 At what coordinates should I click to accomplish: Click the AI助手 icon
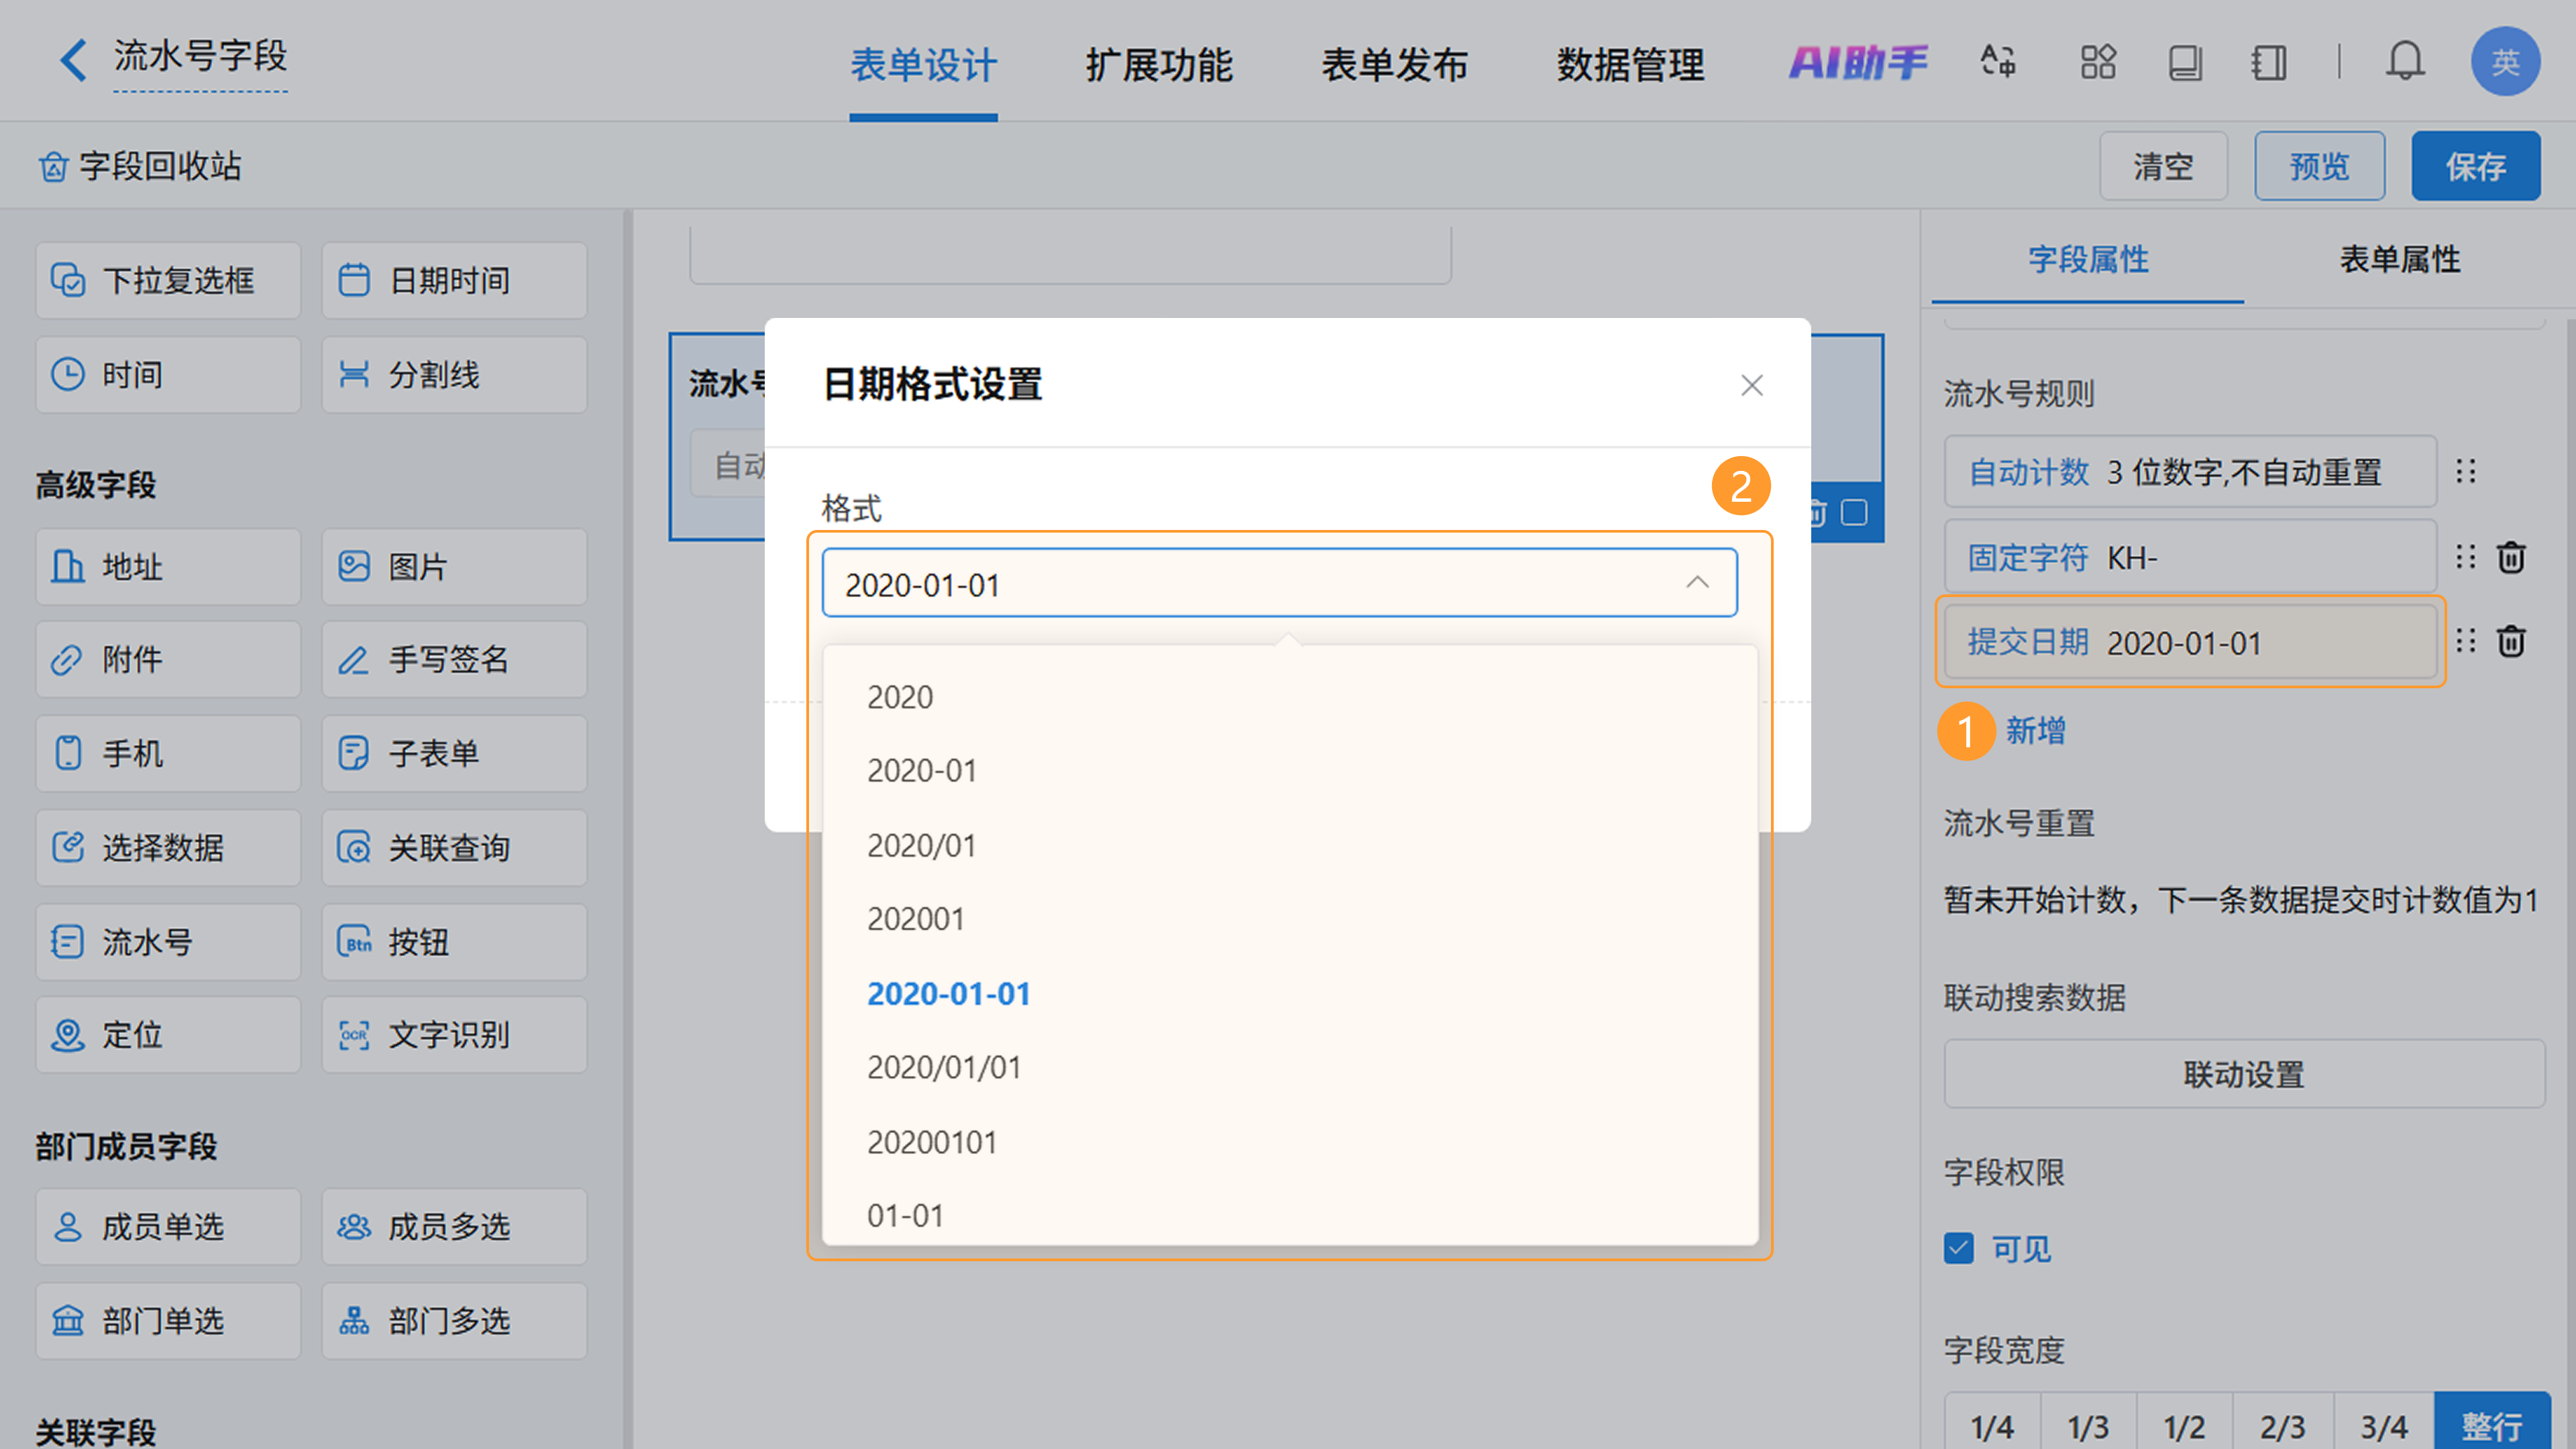pyautogui.click(x=1857, y=63)
